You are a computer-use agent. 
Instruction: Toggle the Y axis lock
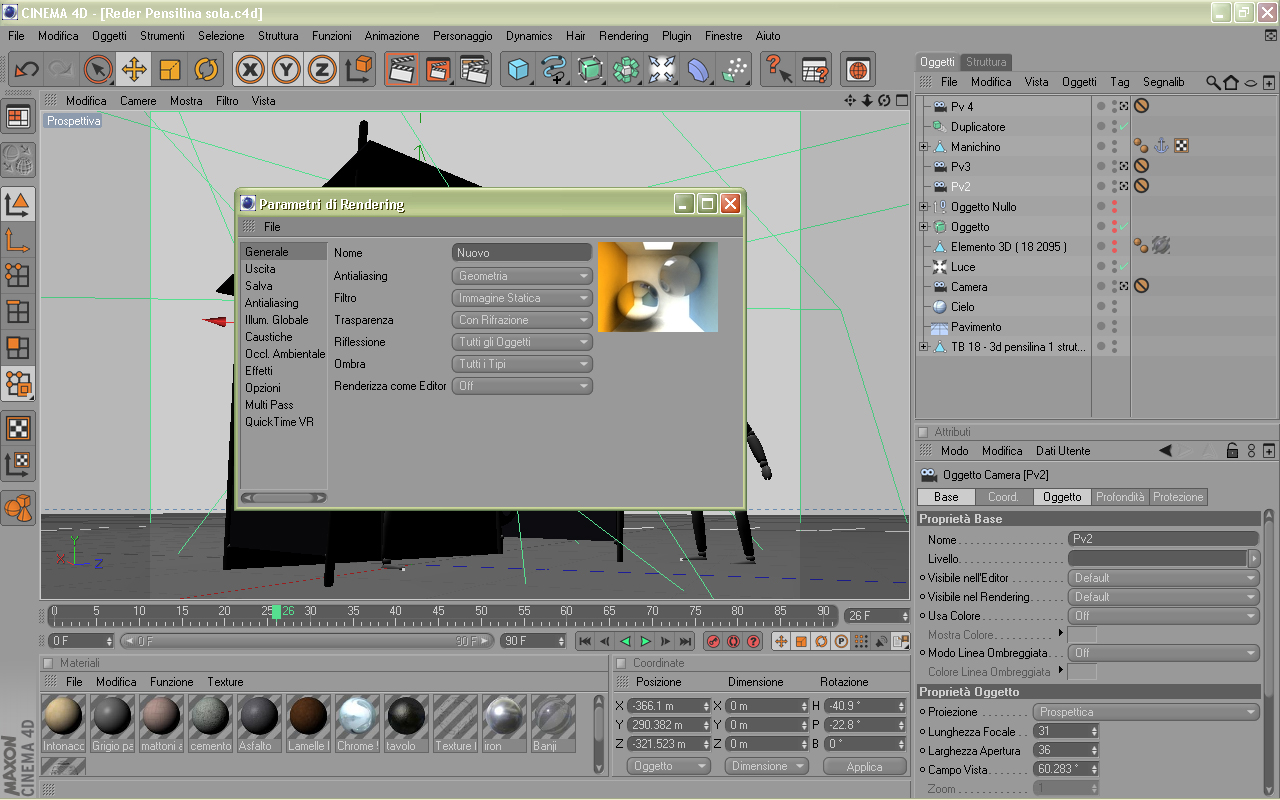tap(286, 70)
